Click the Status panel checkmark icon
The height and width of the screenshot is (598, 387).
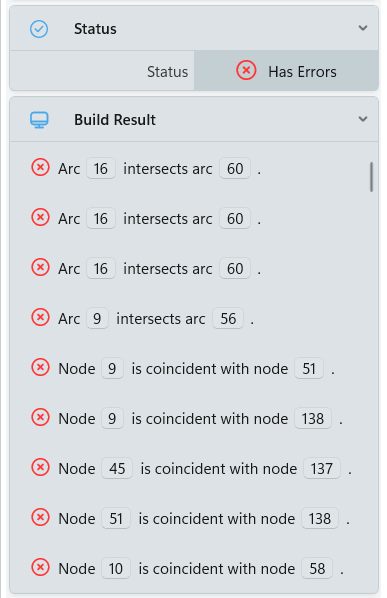(39, 29)
